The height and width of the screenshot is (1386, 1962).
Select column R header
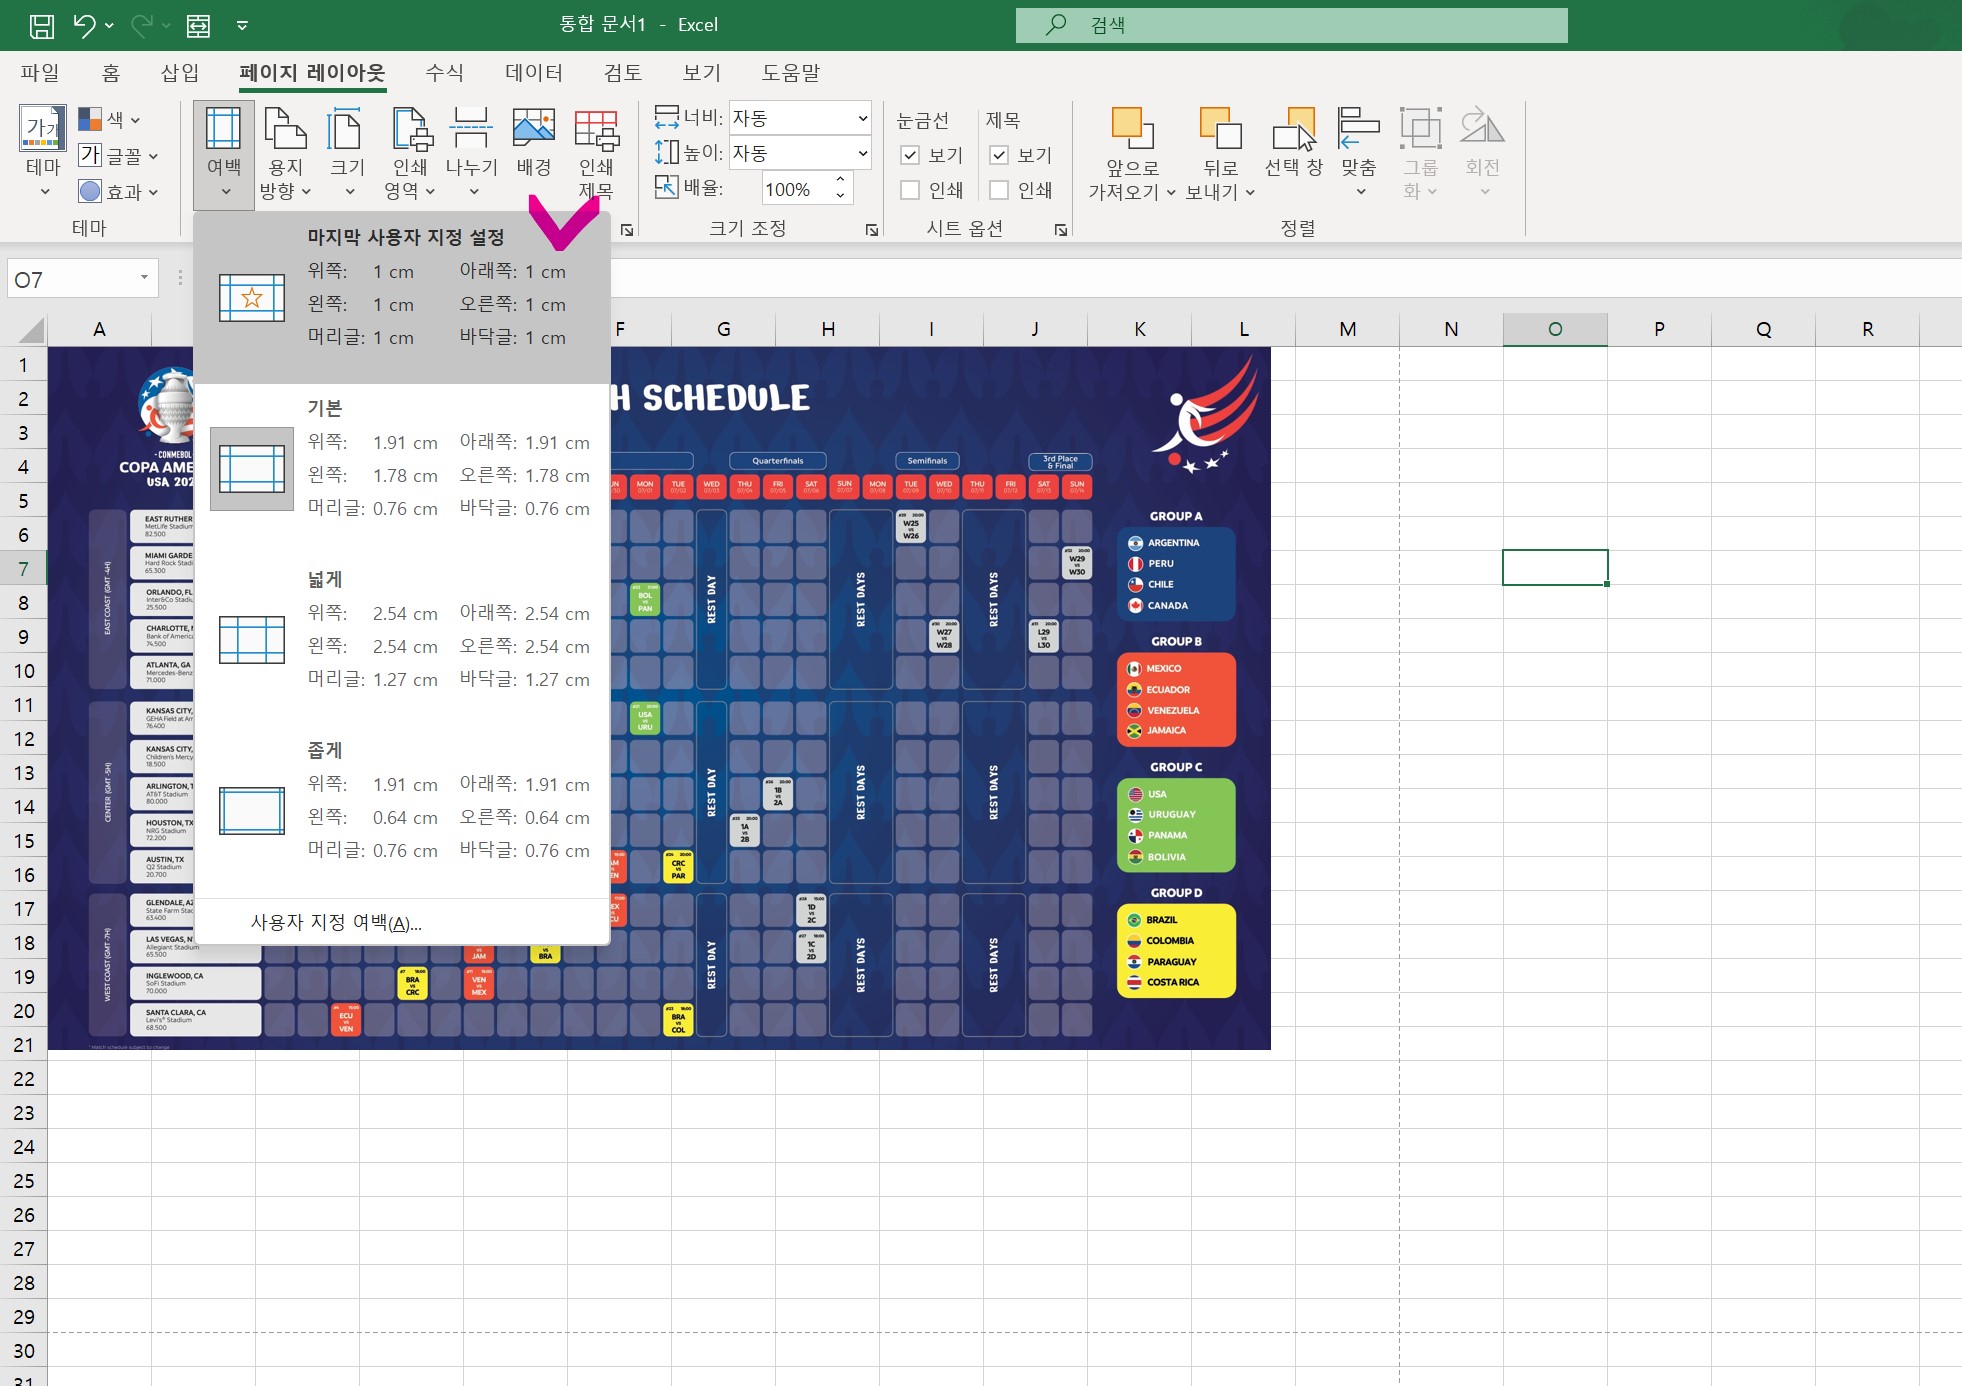click(x=1867, y=329)
